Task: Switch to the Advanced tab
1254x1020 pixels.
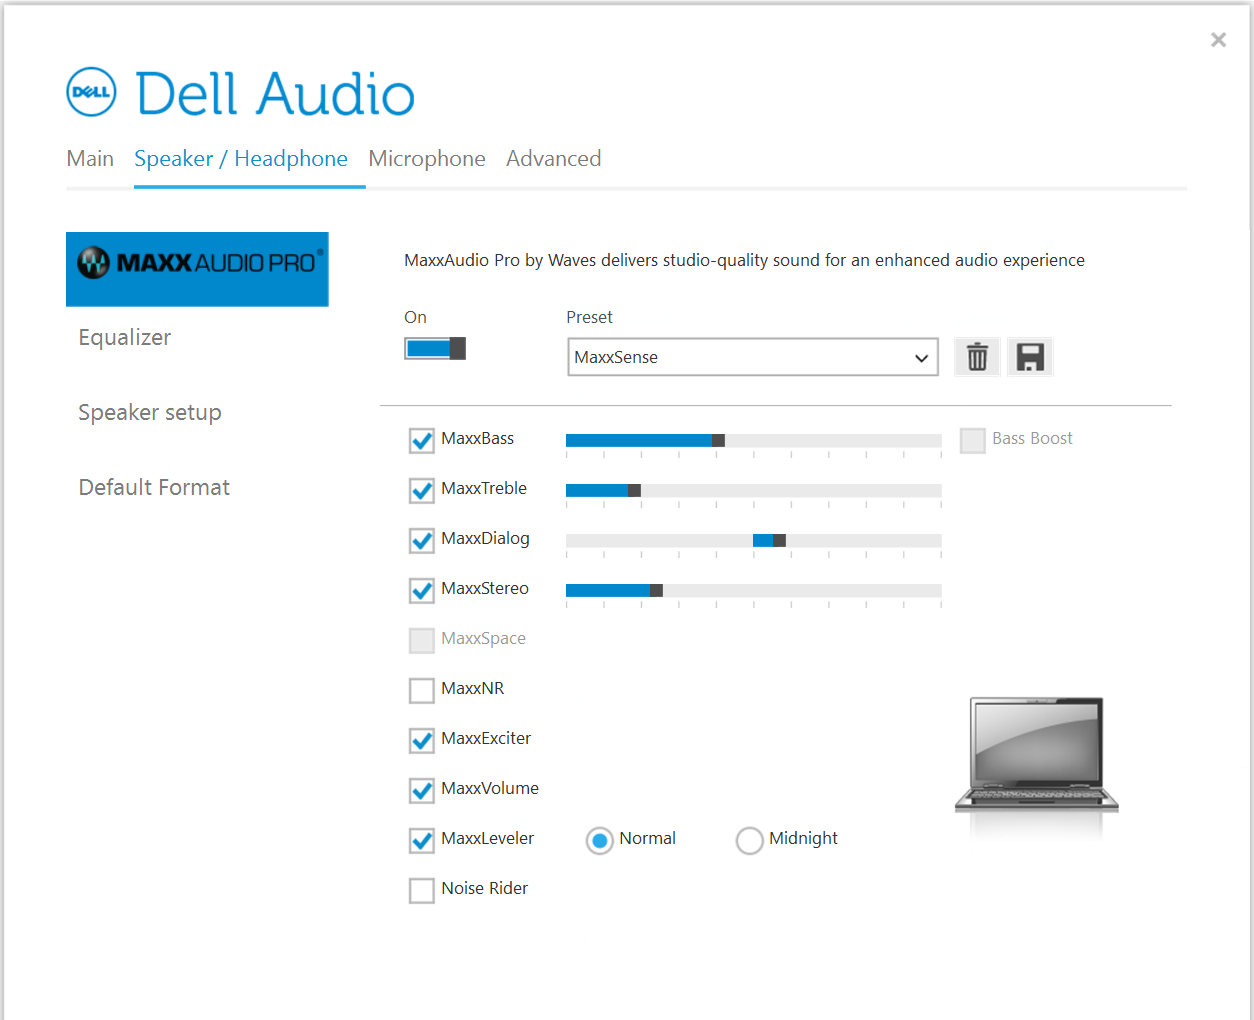Action: click(554, 159)
